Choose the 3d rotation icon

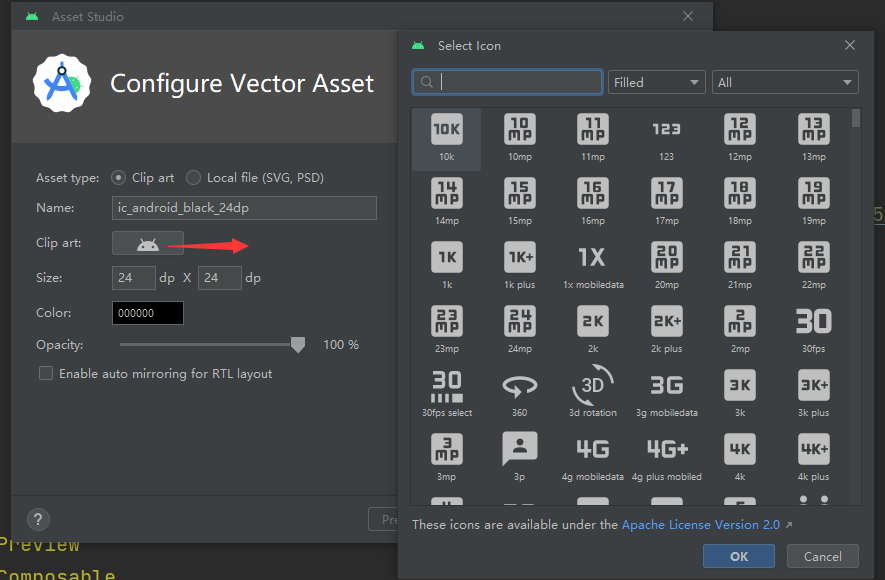click(x=592, y=386)
